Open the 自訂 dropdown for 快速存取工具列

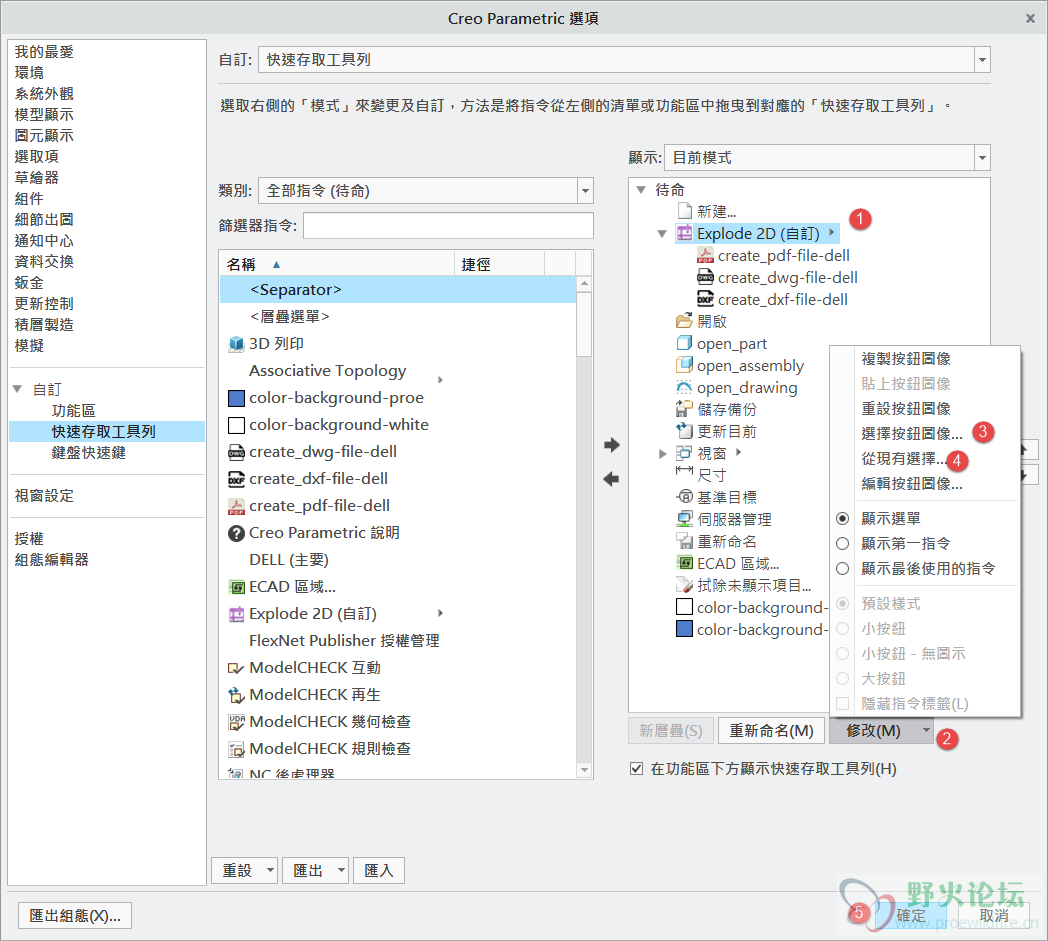(x=982, y=59)
